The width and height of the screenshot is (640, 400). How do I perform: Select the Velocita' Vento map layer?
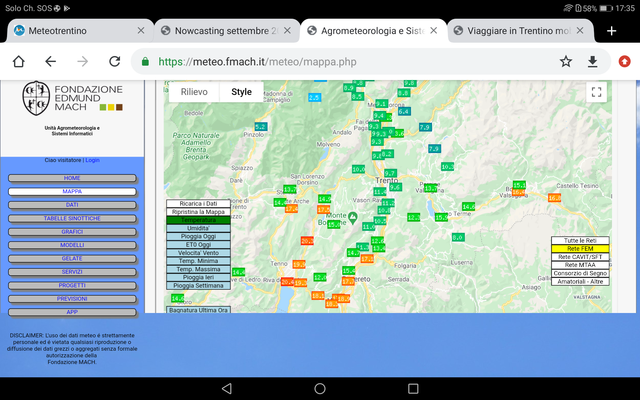(198, 253)
